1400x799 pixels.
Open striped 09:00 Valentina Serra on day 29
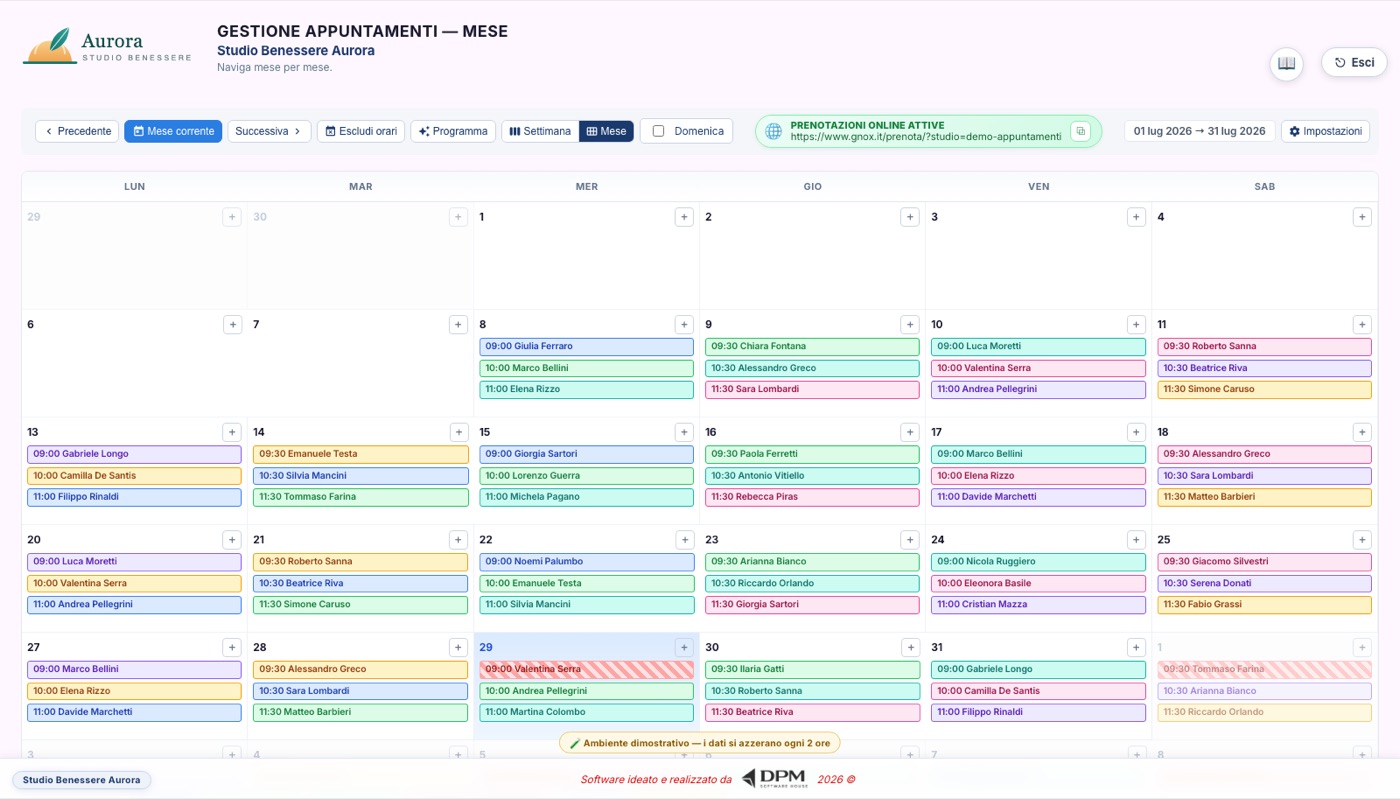pos(586,669)
